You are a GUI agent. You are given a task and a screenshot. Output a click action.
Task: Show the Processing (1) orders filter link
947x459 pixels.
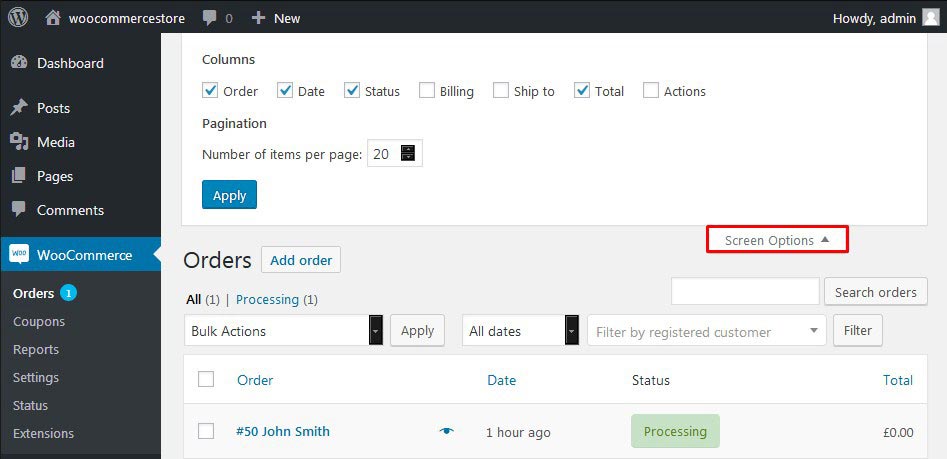[x=277, y=299]
